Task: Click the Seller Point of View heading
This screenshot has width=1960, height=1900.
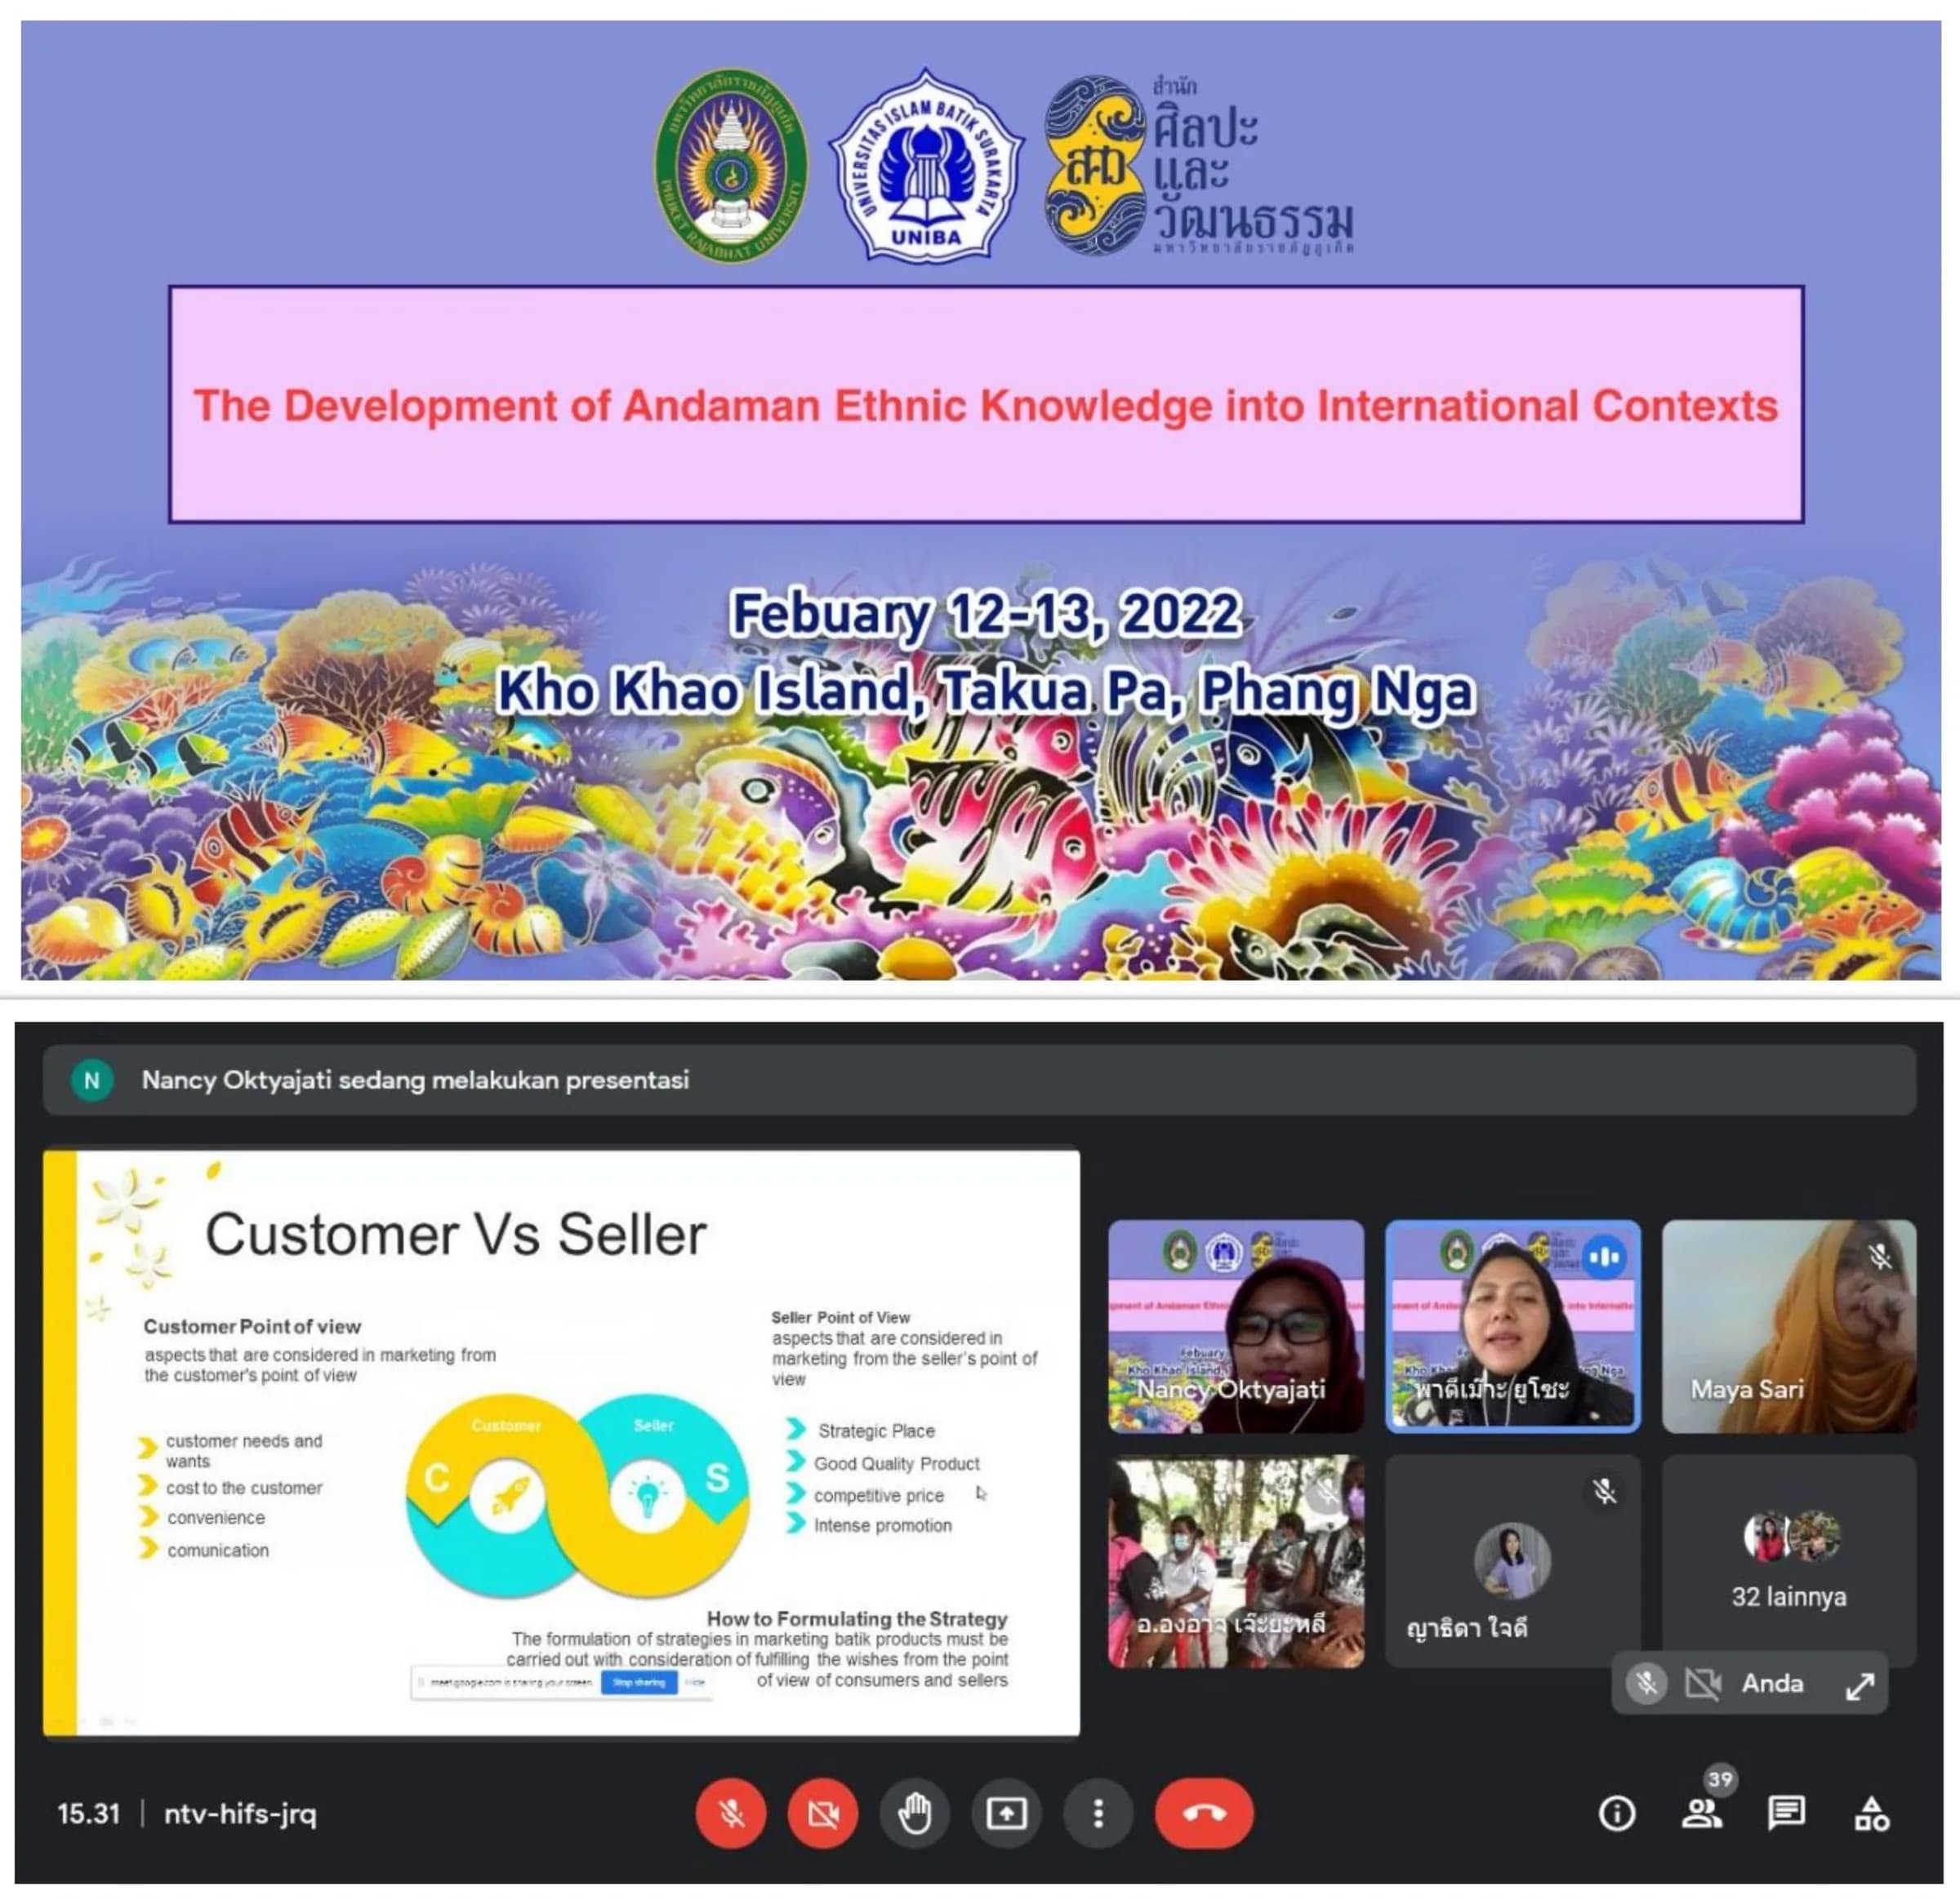Action: point(840,1317)
